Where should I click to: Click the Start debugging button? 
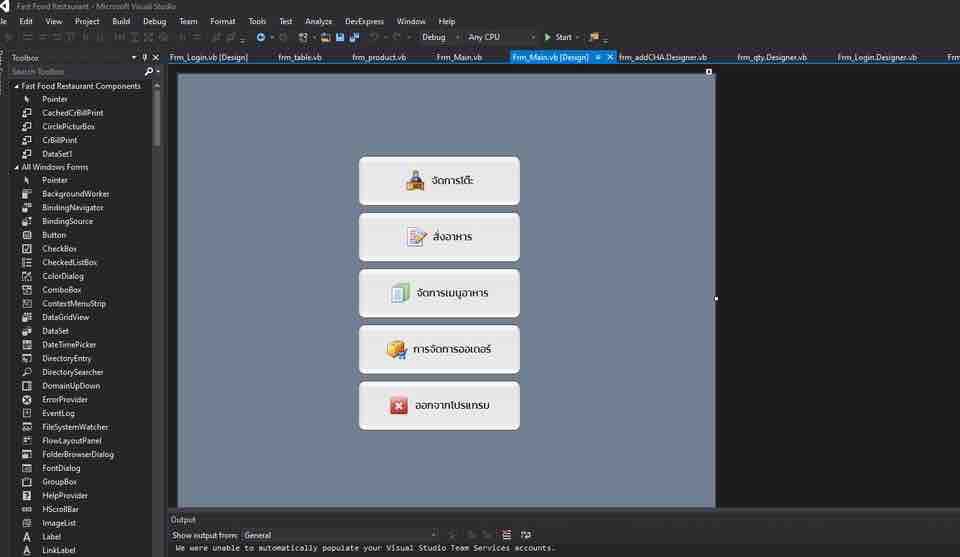coord(558,37)
